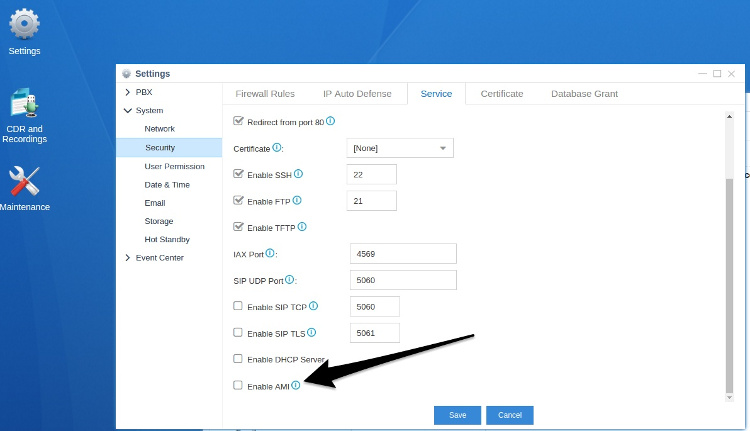Select the Service tab
Screen dimensions: 750x431
click(436, 94)
